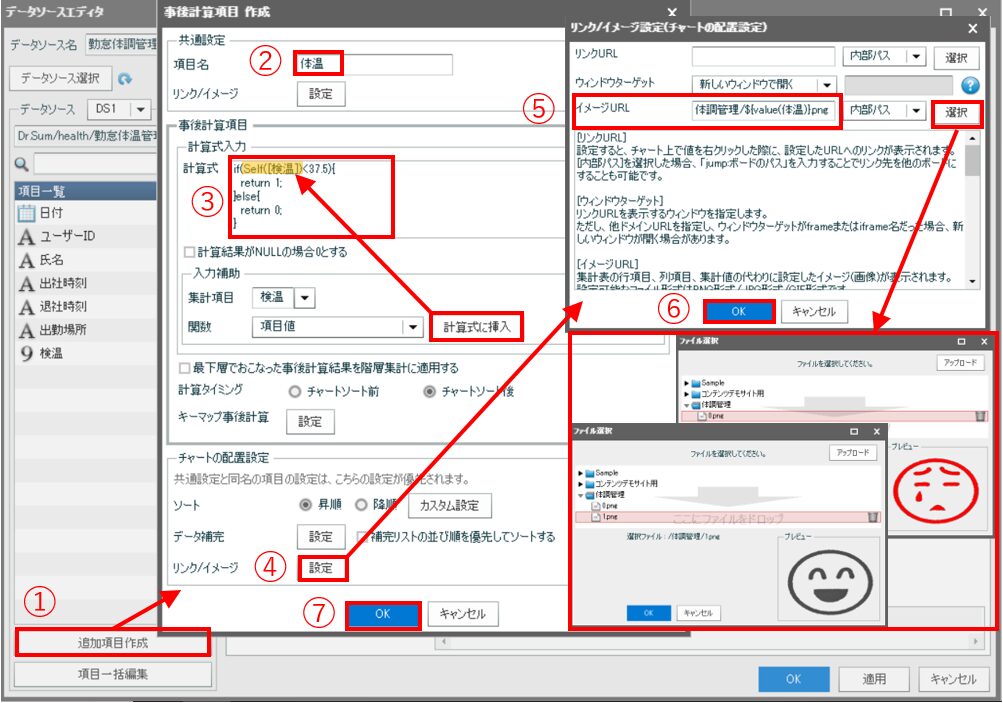Expand the 関数 dropdown showing 項目値
The height and width of the screenshot is (703, 1003).
[412, 327]
